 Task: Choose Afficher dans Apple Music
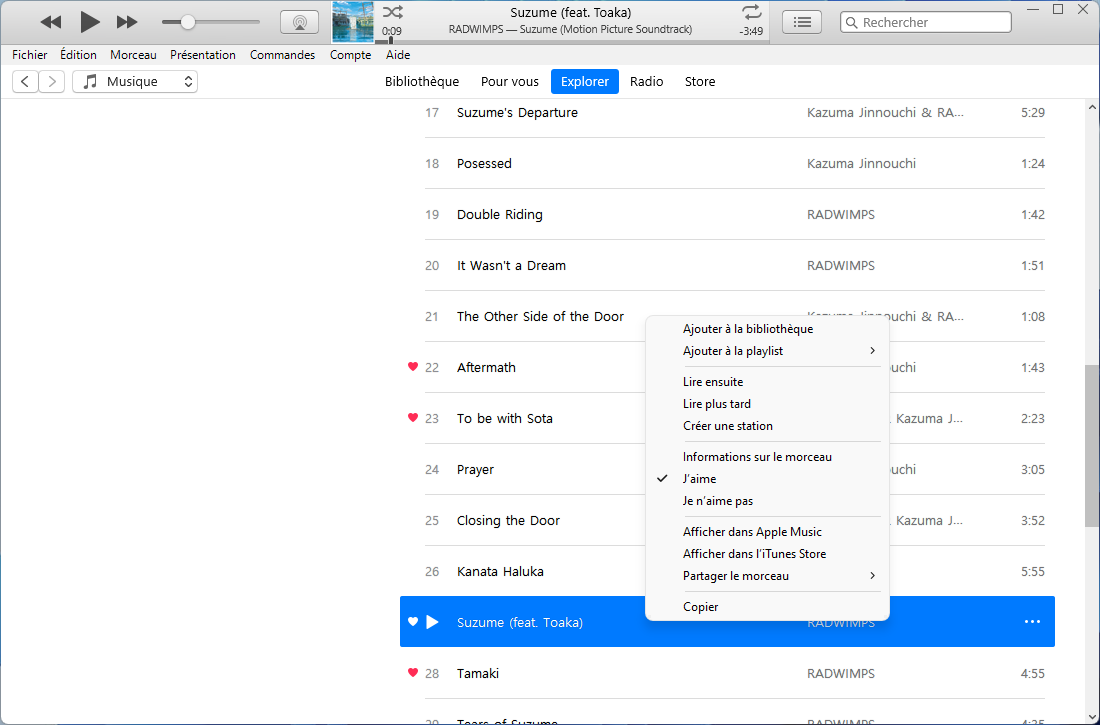(x=767, y=532)
